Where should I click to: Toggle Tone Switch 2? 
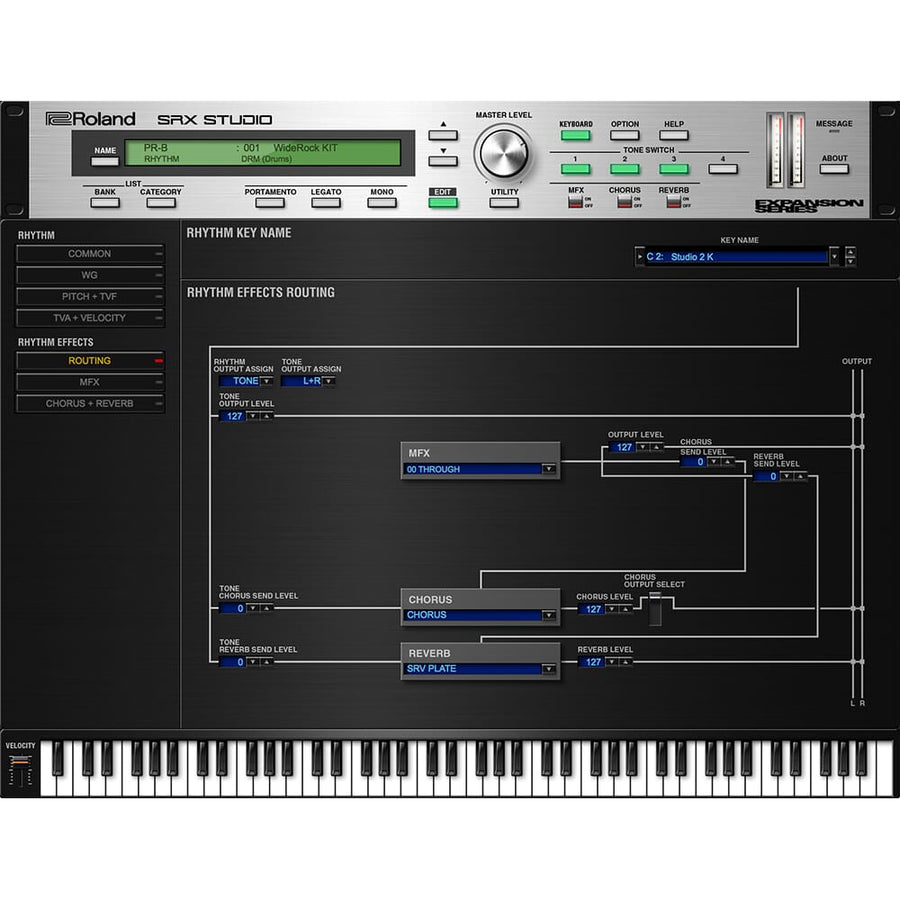[x=624, y=169]
